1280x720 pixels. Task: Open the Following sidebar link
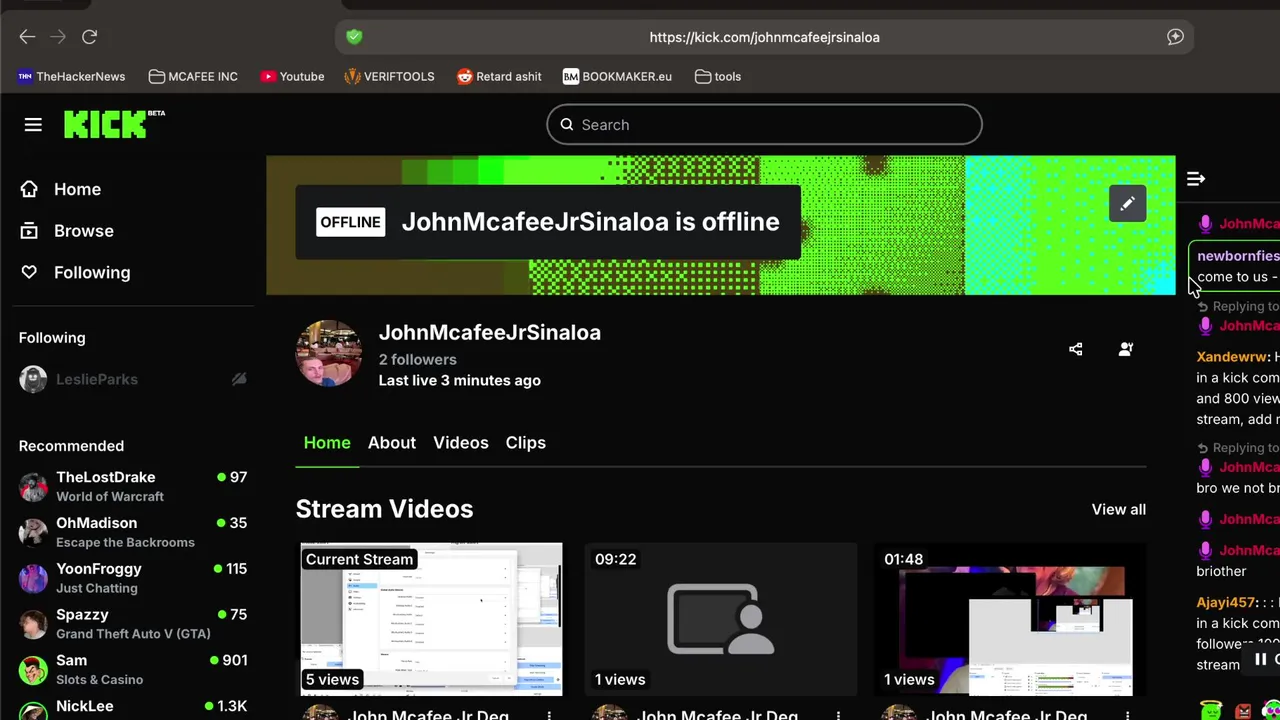point(92,272)
